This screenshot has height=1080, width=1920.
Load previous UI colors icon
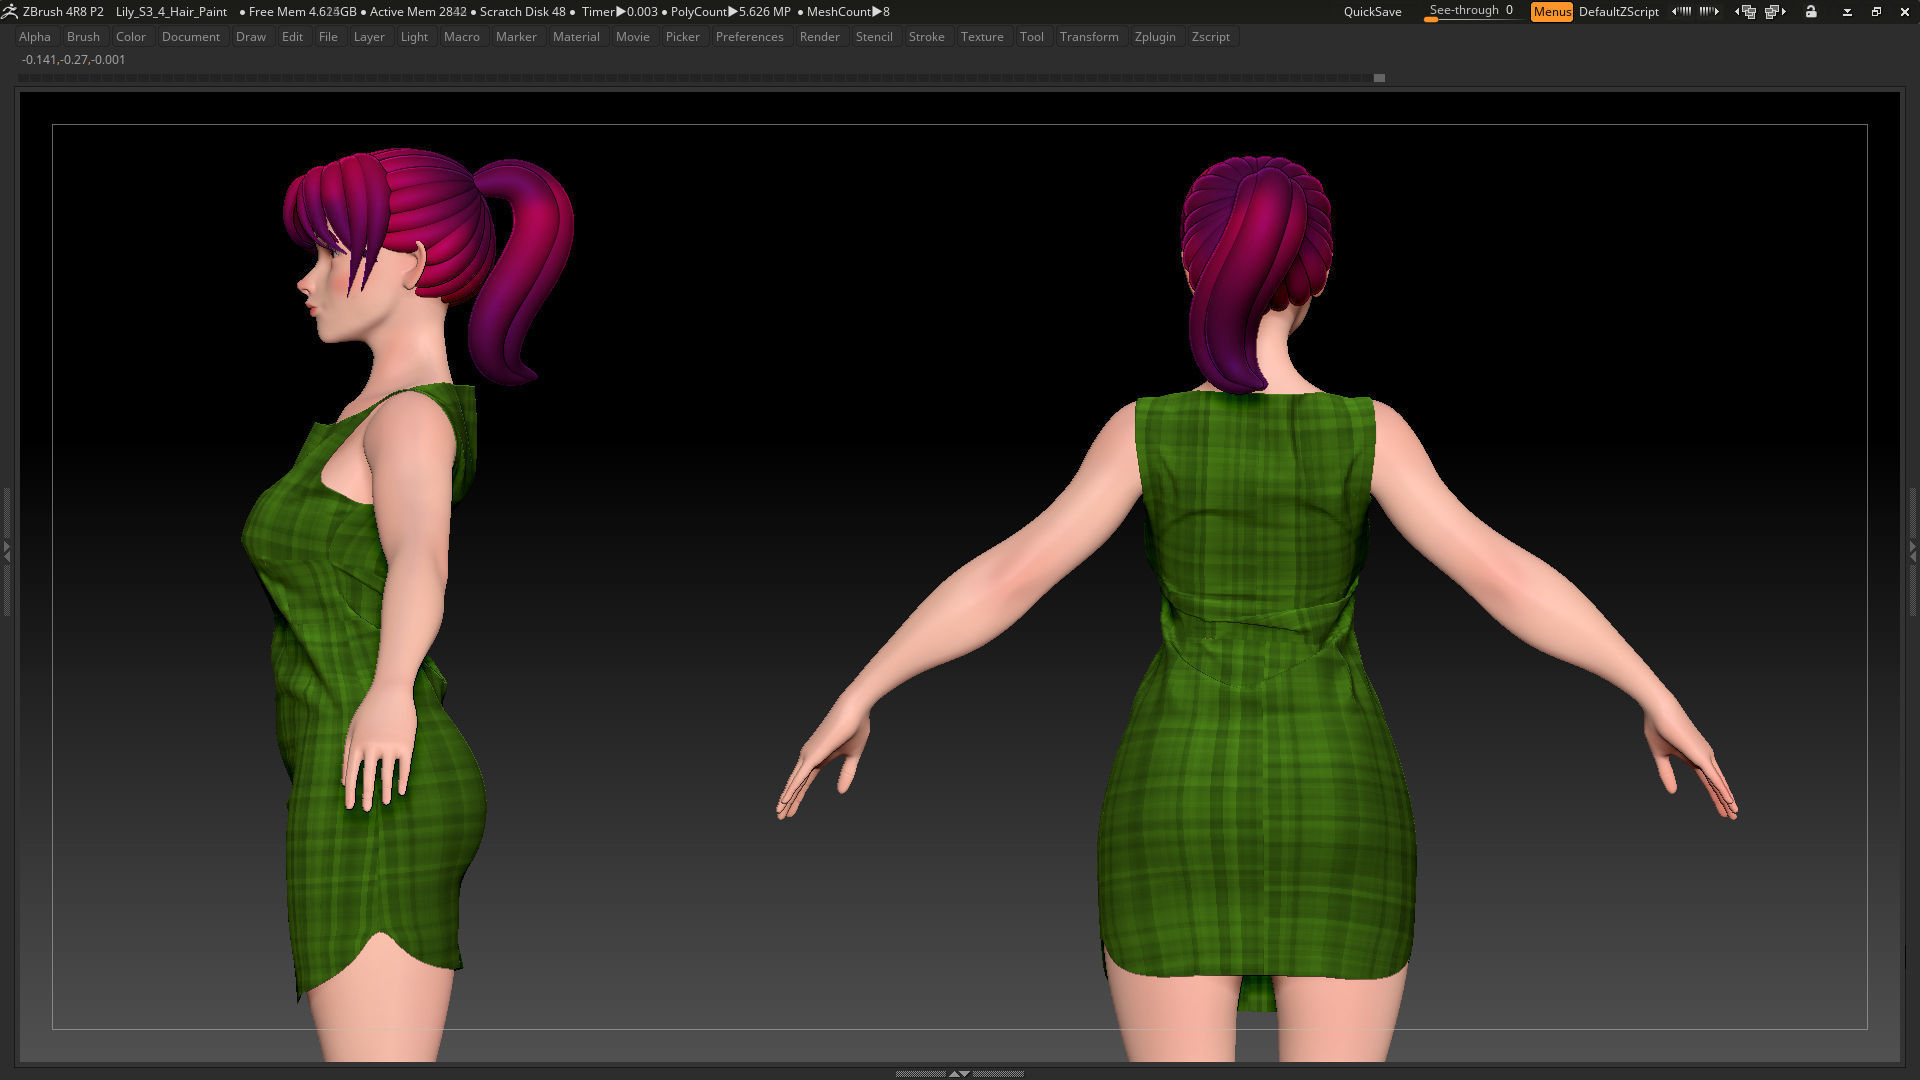(1682, 12)
